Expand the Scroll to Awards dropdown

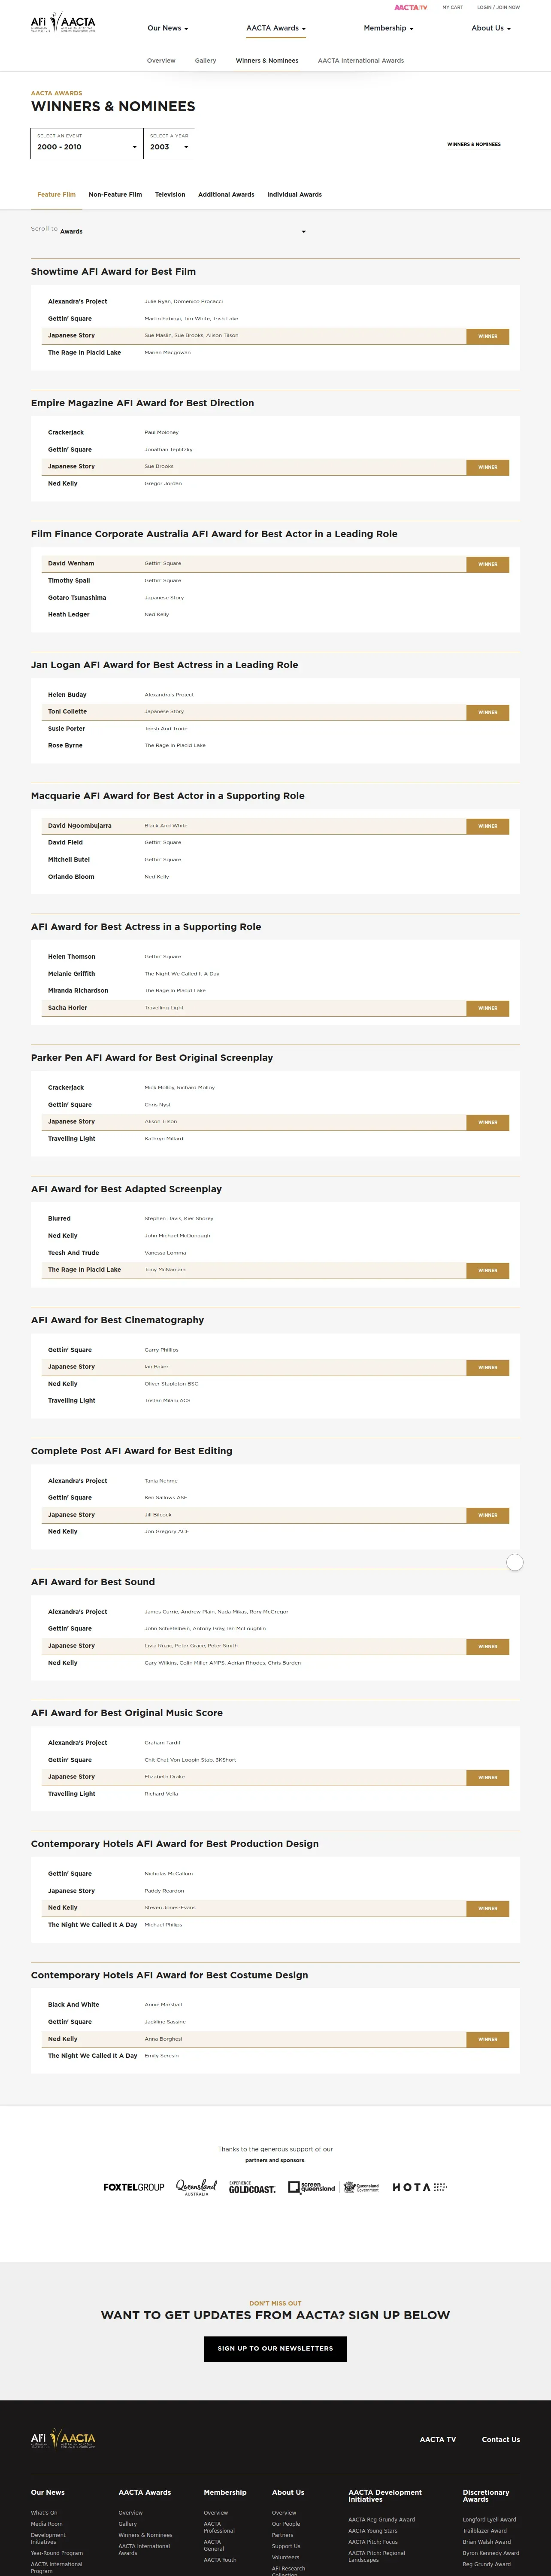182,231
